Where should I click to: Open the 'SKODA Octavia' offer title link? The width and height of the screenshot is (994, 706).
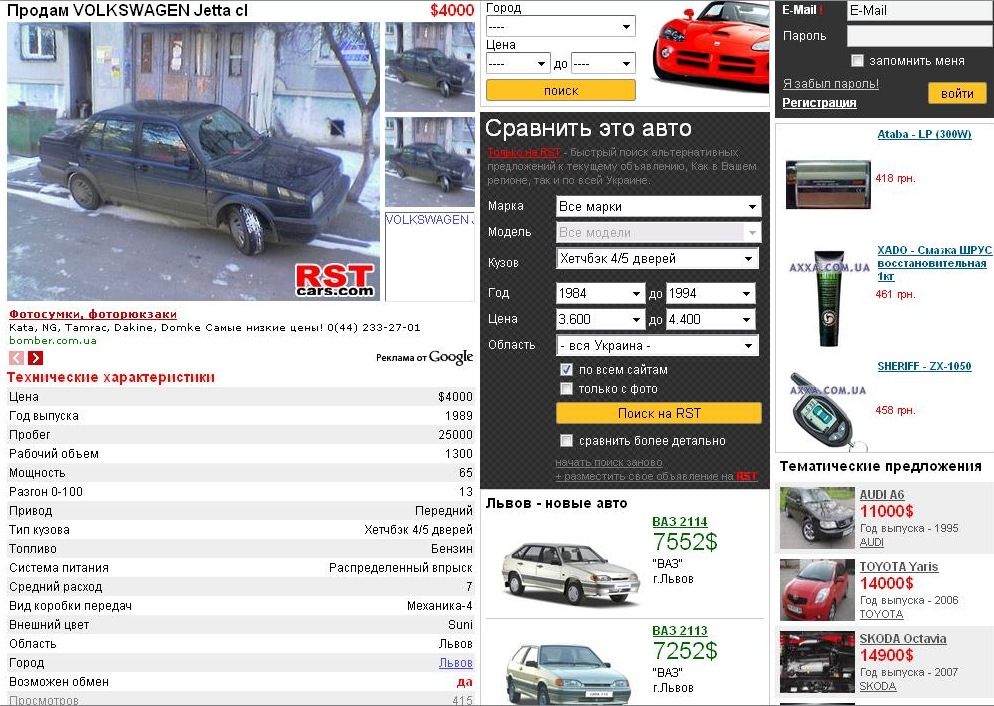click(903, 639)
